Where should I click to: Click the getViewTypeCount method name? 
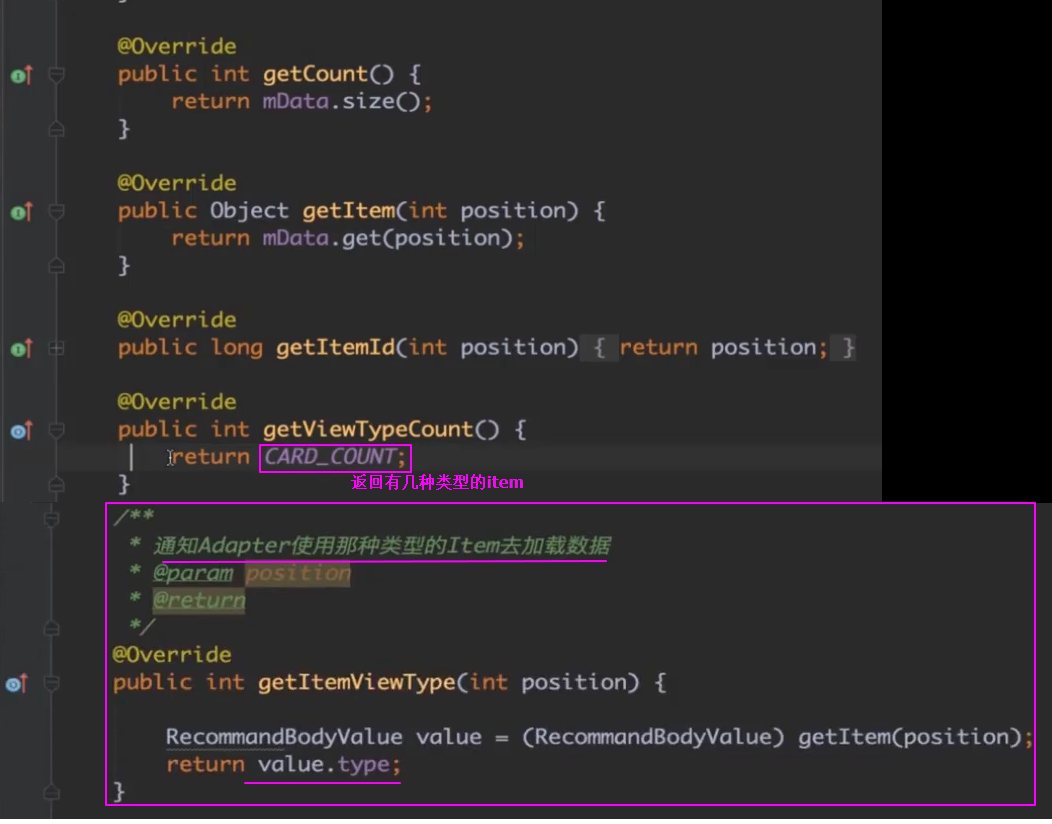click(368, 429)
